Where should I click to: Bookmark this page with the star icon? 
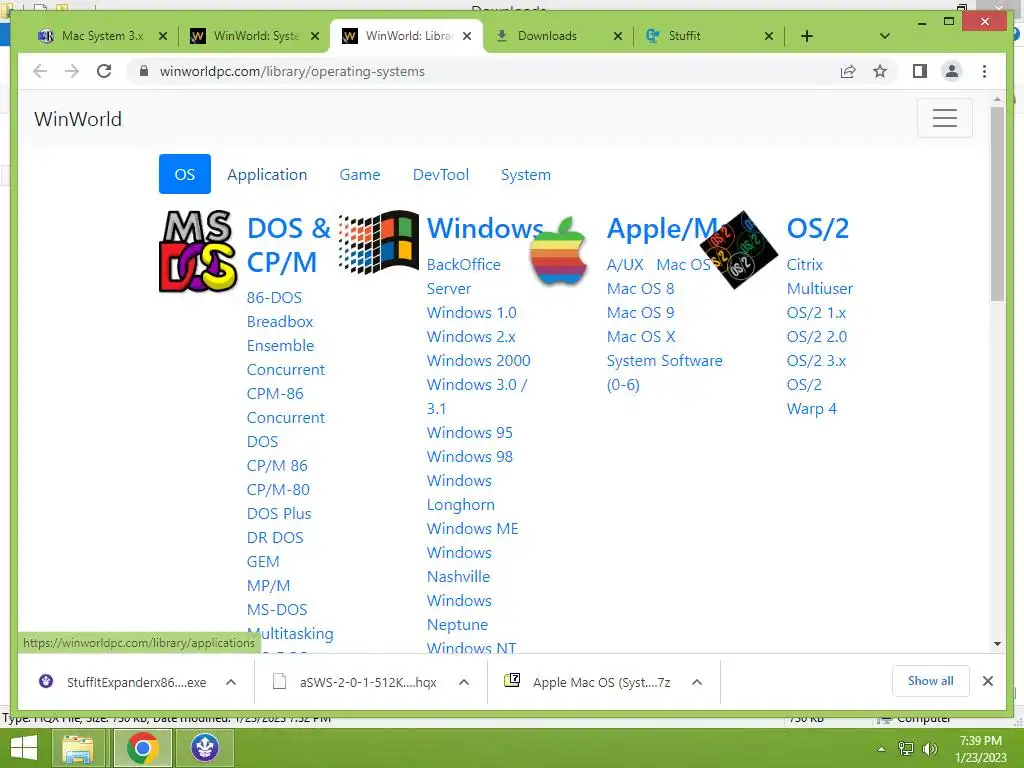(x=880, y=71)
